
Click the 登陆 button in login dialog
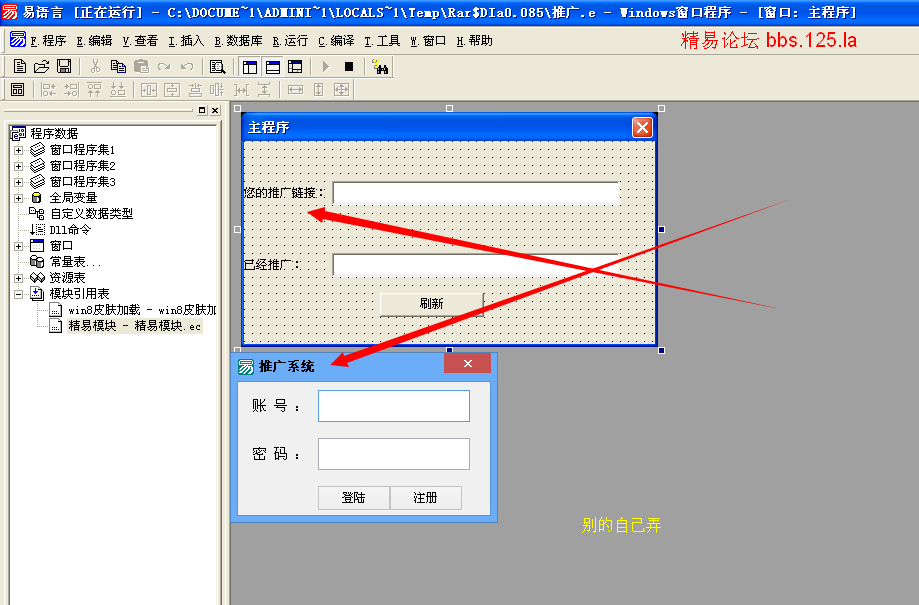tap(353, 498)
